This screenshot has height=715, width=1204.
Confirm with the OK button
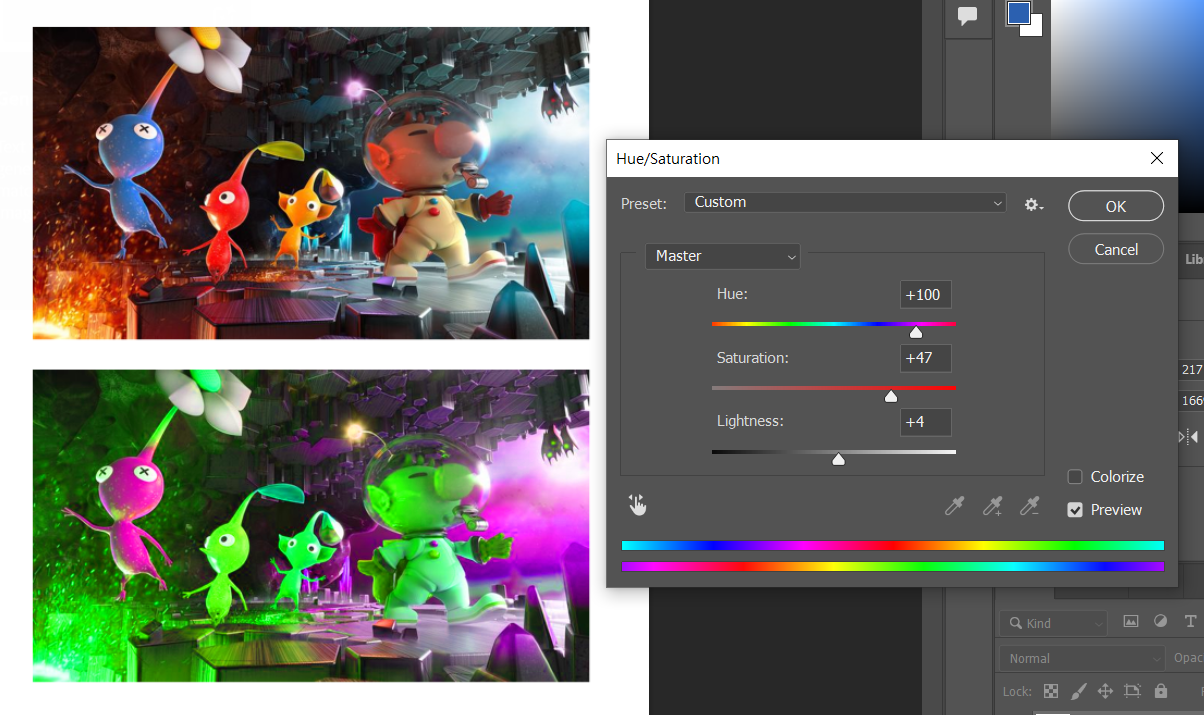click(x=1116, y=206)
